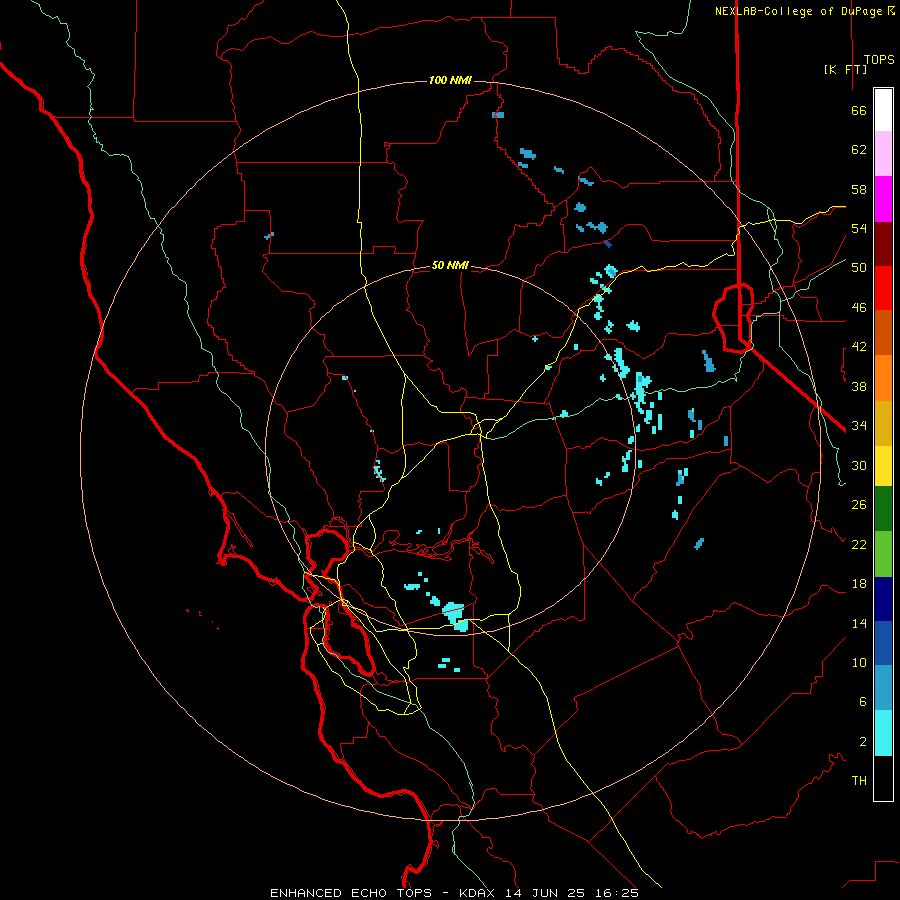The image size is (900, 900).
Task: Click the 50 value on the legend scale
Action: [x=859, y=268]
